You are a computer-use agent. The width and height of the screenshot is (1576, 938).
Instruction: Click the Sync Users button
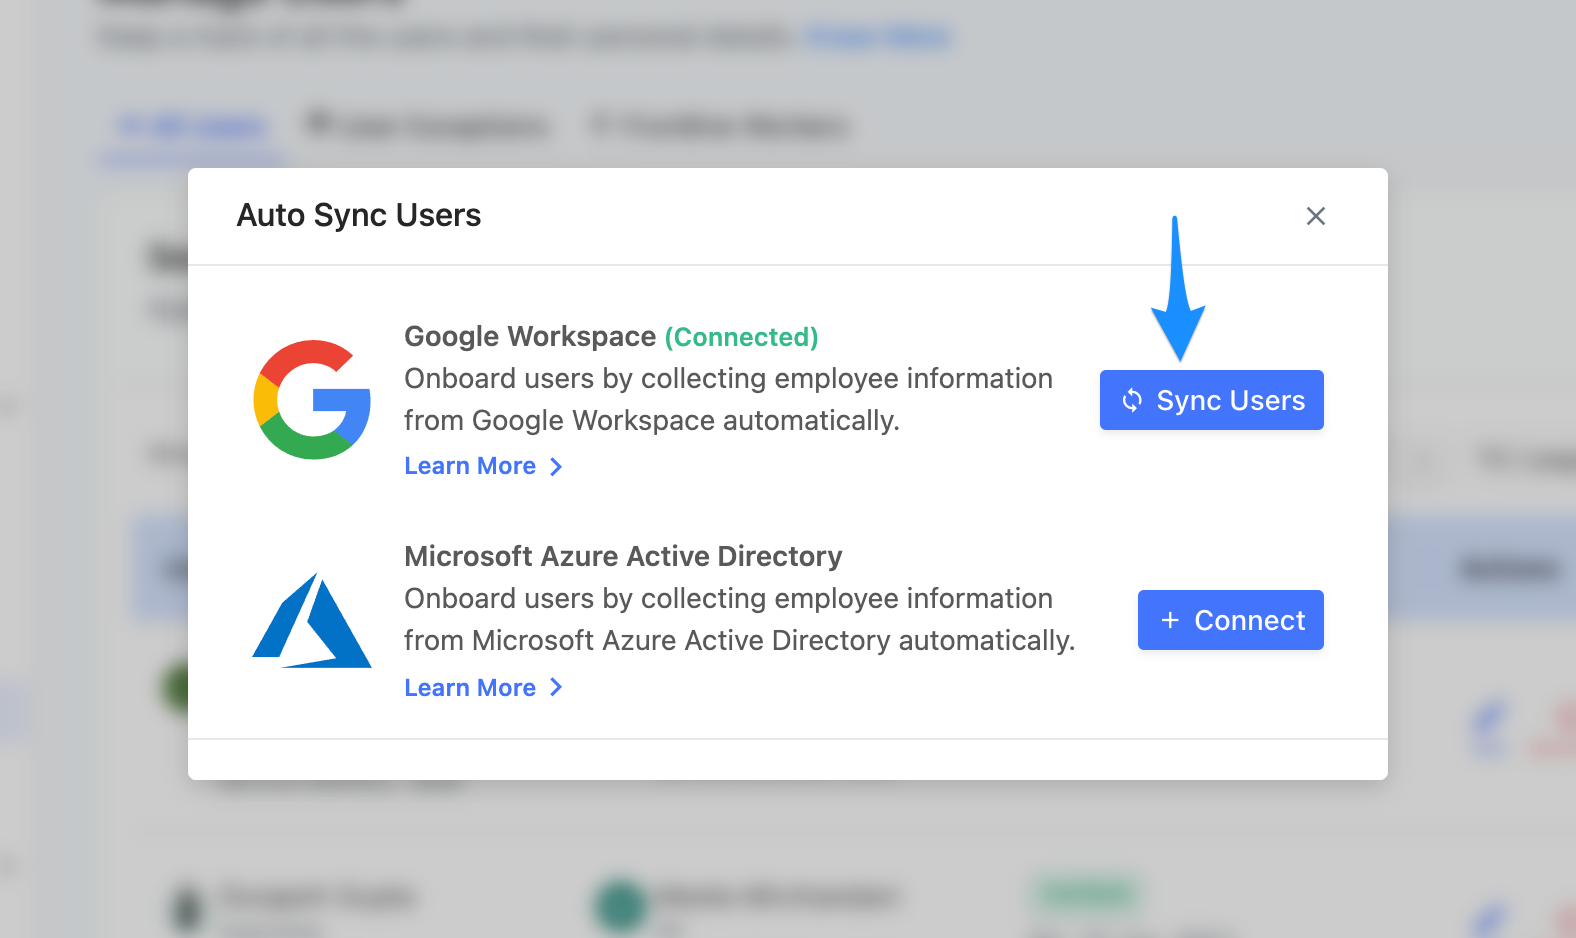pyautogui.click(x=1211, y=400)
